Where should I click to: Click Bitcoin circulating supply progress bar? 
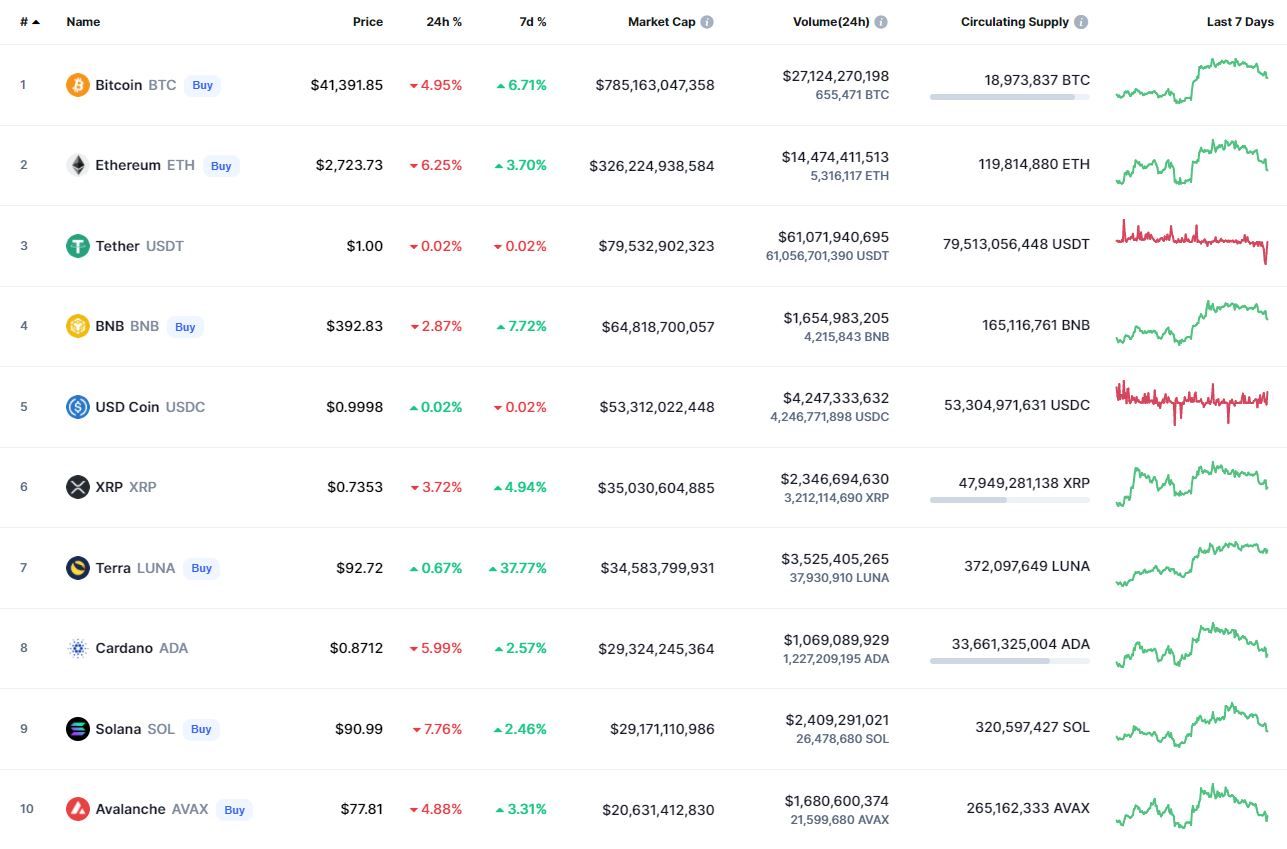[1010, 97]
